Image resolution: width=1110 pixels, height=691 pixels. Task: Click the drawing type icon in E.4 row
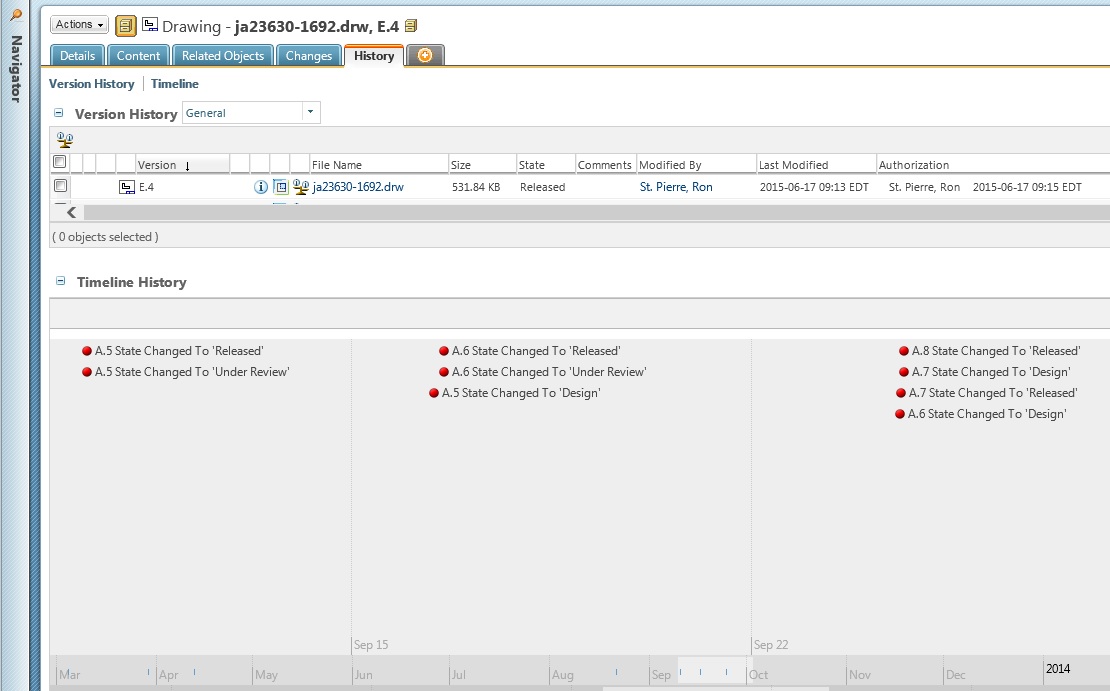(x=127, y=187)
